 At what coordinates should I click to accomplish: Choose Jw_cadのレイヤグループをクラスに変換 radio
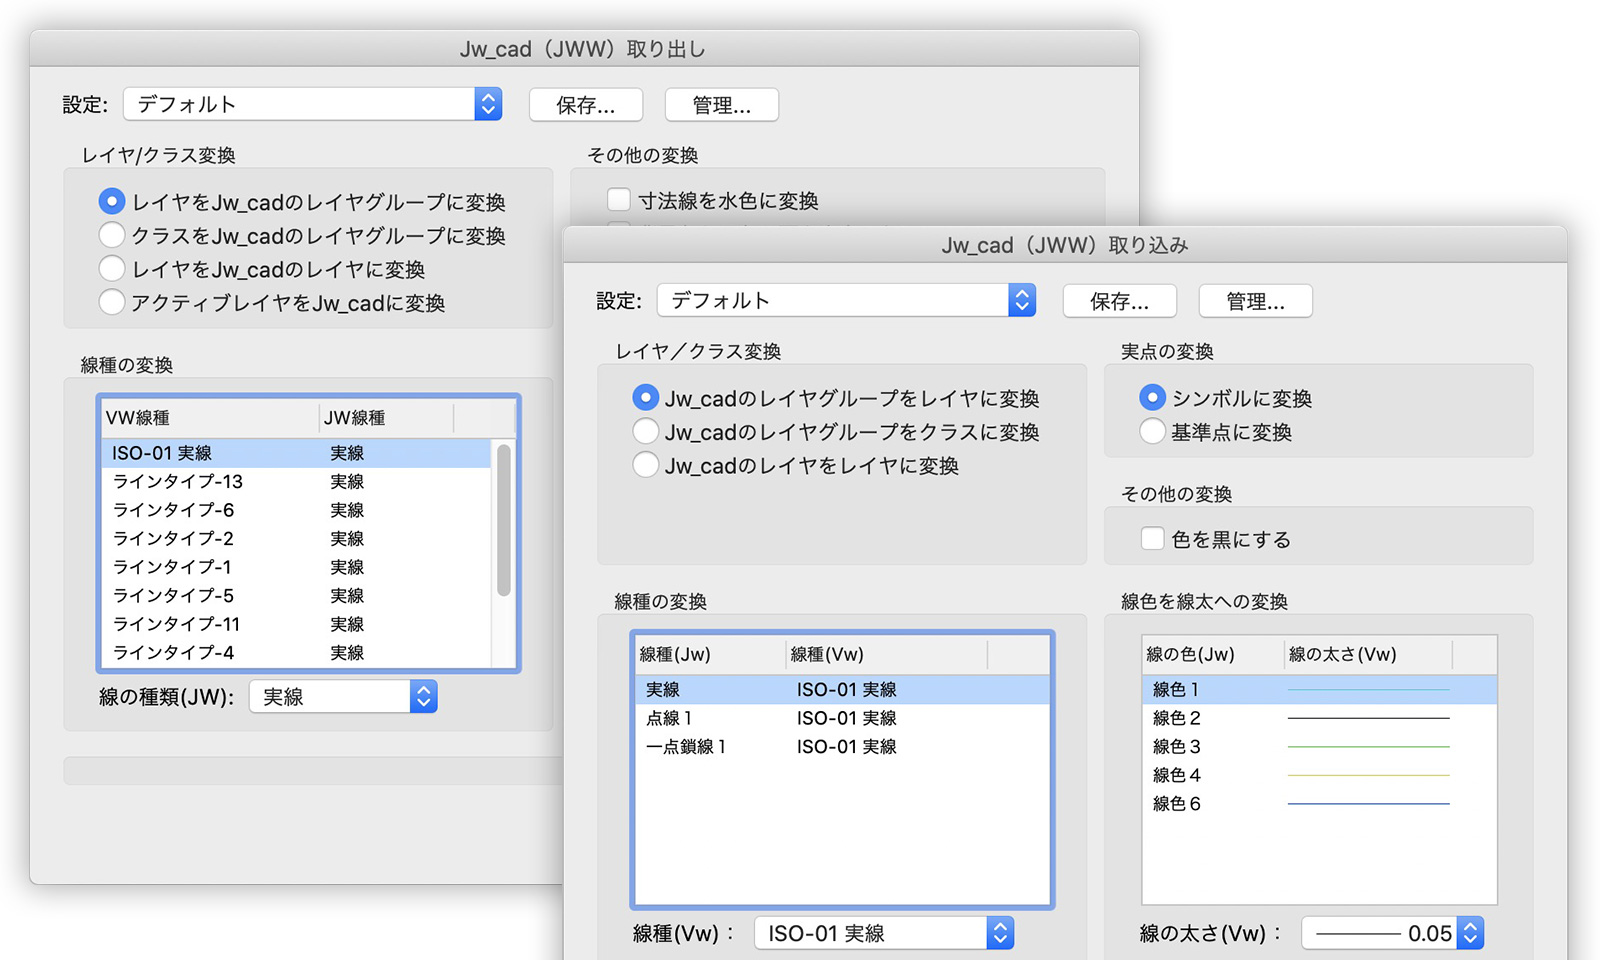646,432
